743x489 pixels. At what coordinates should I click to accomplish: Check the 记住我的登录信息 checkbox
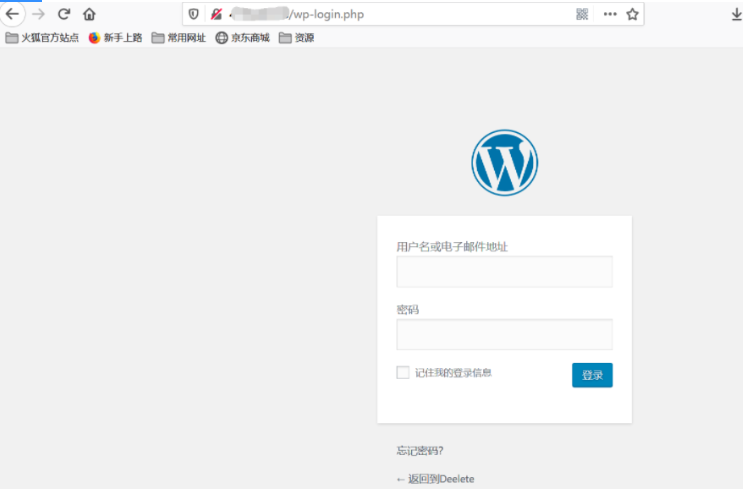coord(403,372)
